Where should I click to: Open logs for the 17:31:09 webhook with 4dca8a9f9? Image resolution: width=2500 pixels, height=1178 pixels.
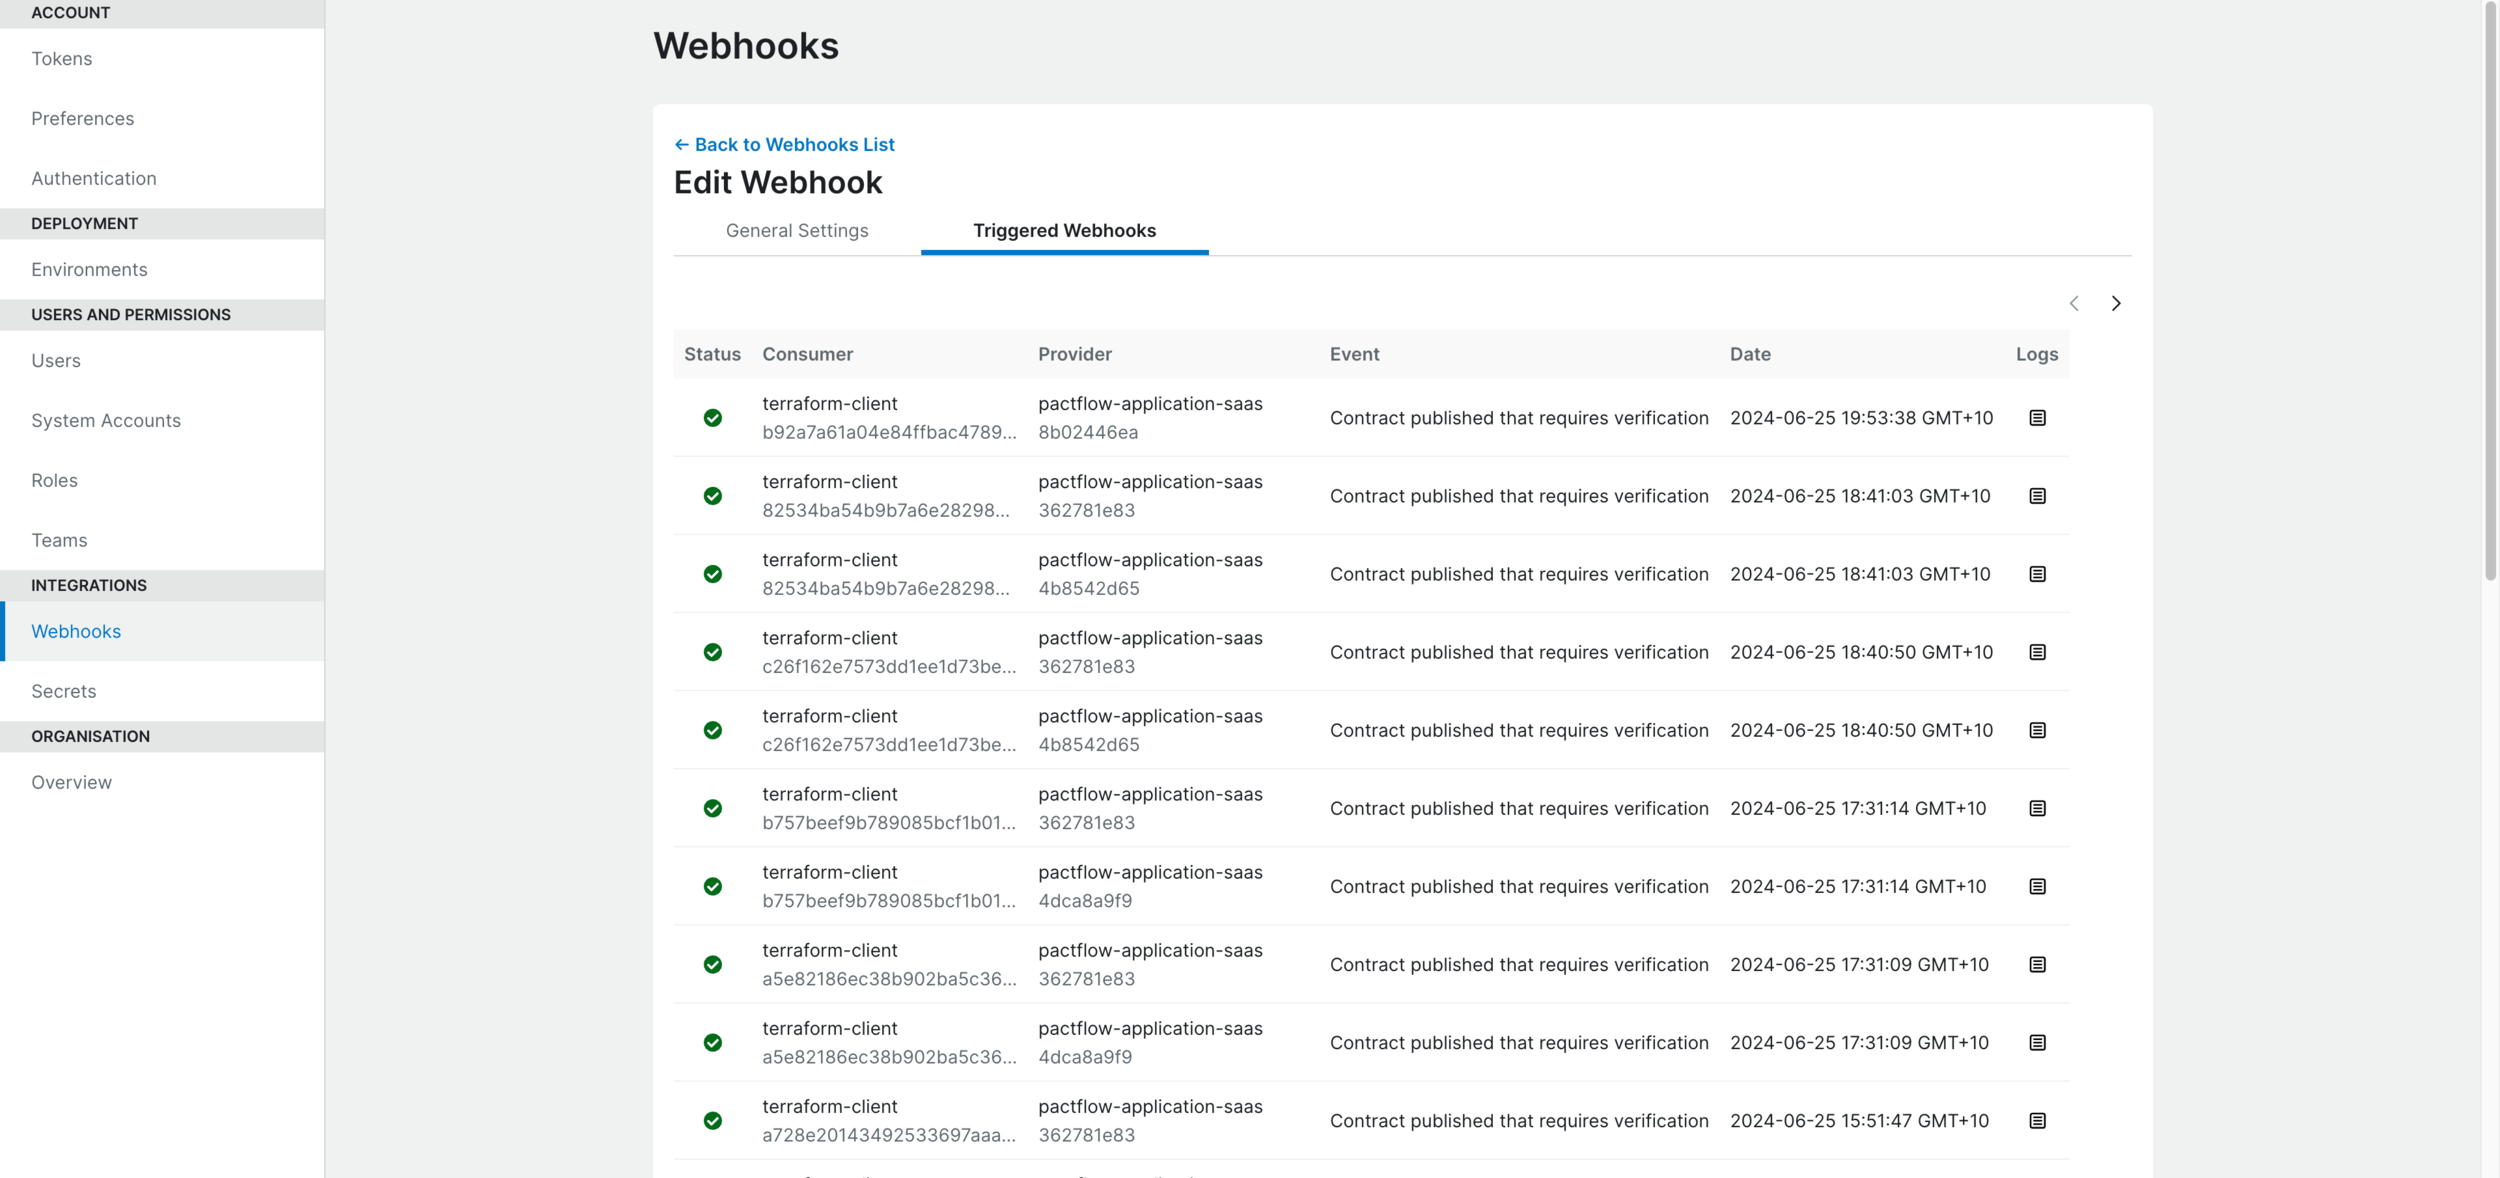click(x=2037, y=1042)
